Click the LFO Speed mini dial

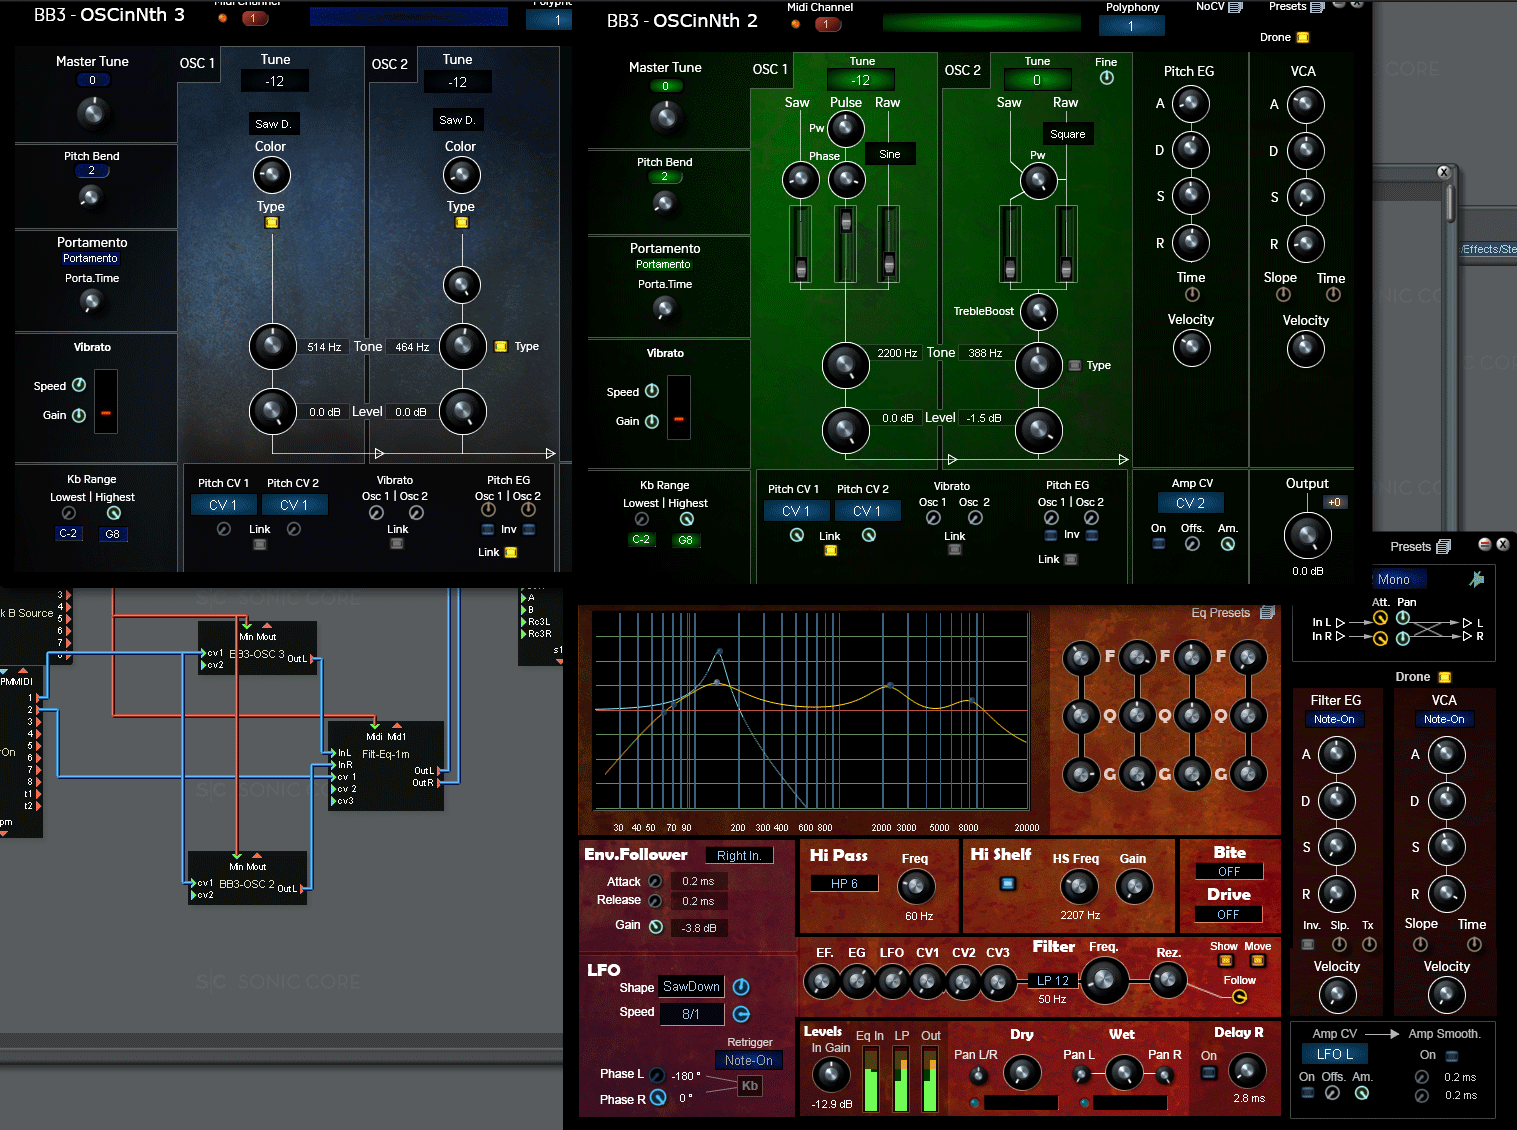[741, 1014]
